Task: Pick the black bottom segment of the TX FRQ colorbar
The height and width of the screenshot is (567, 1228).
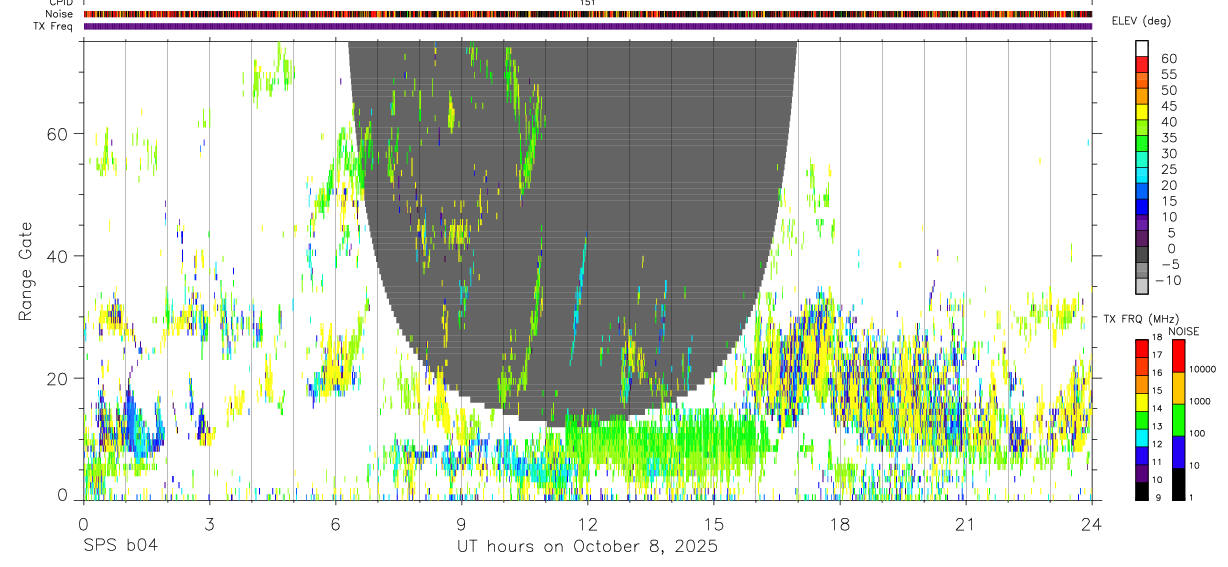Action: pyautogui.click(x=1142, y=491)
